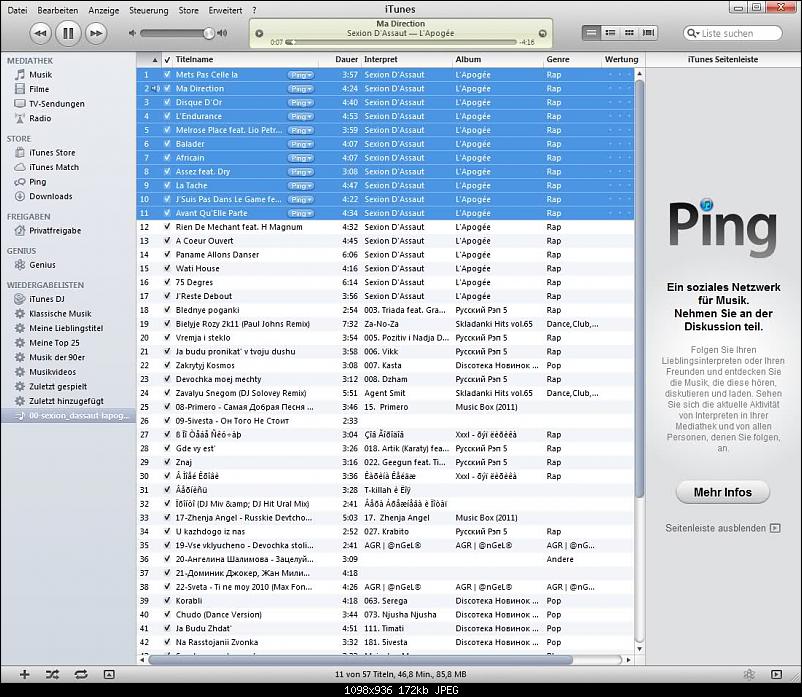Screen dimensions: 802x697
Task: Toggle checkbox for track 'Korabli'
Action: pos(167,601)
